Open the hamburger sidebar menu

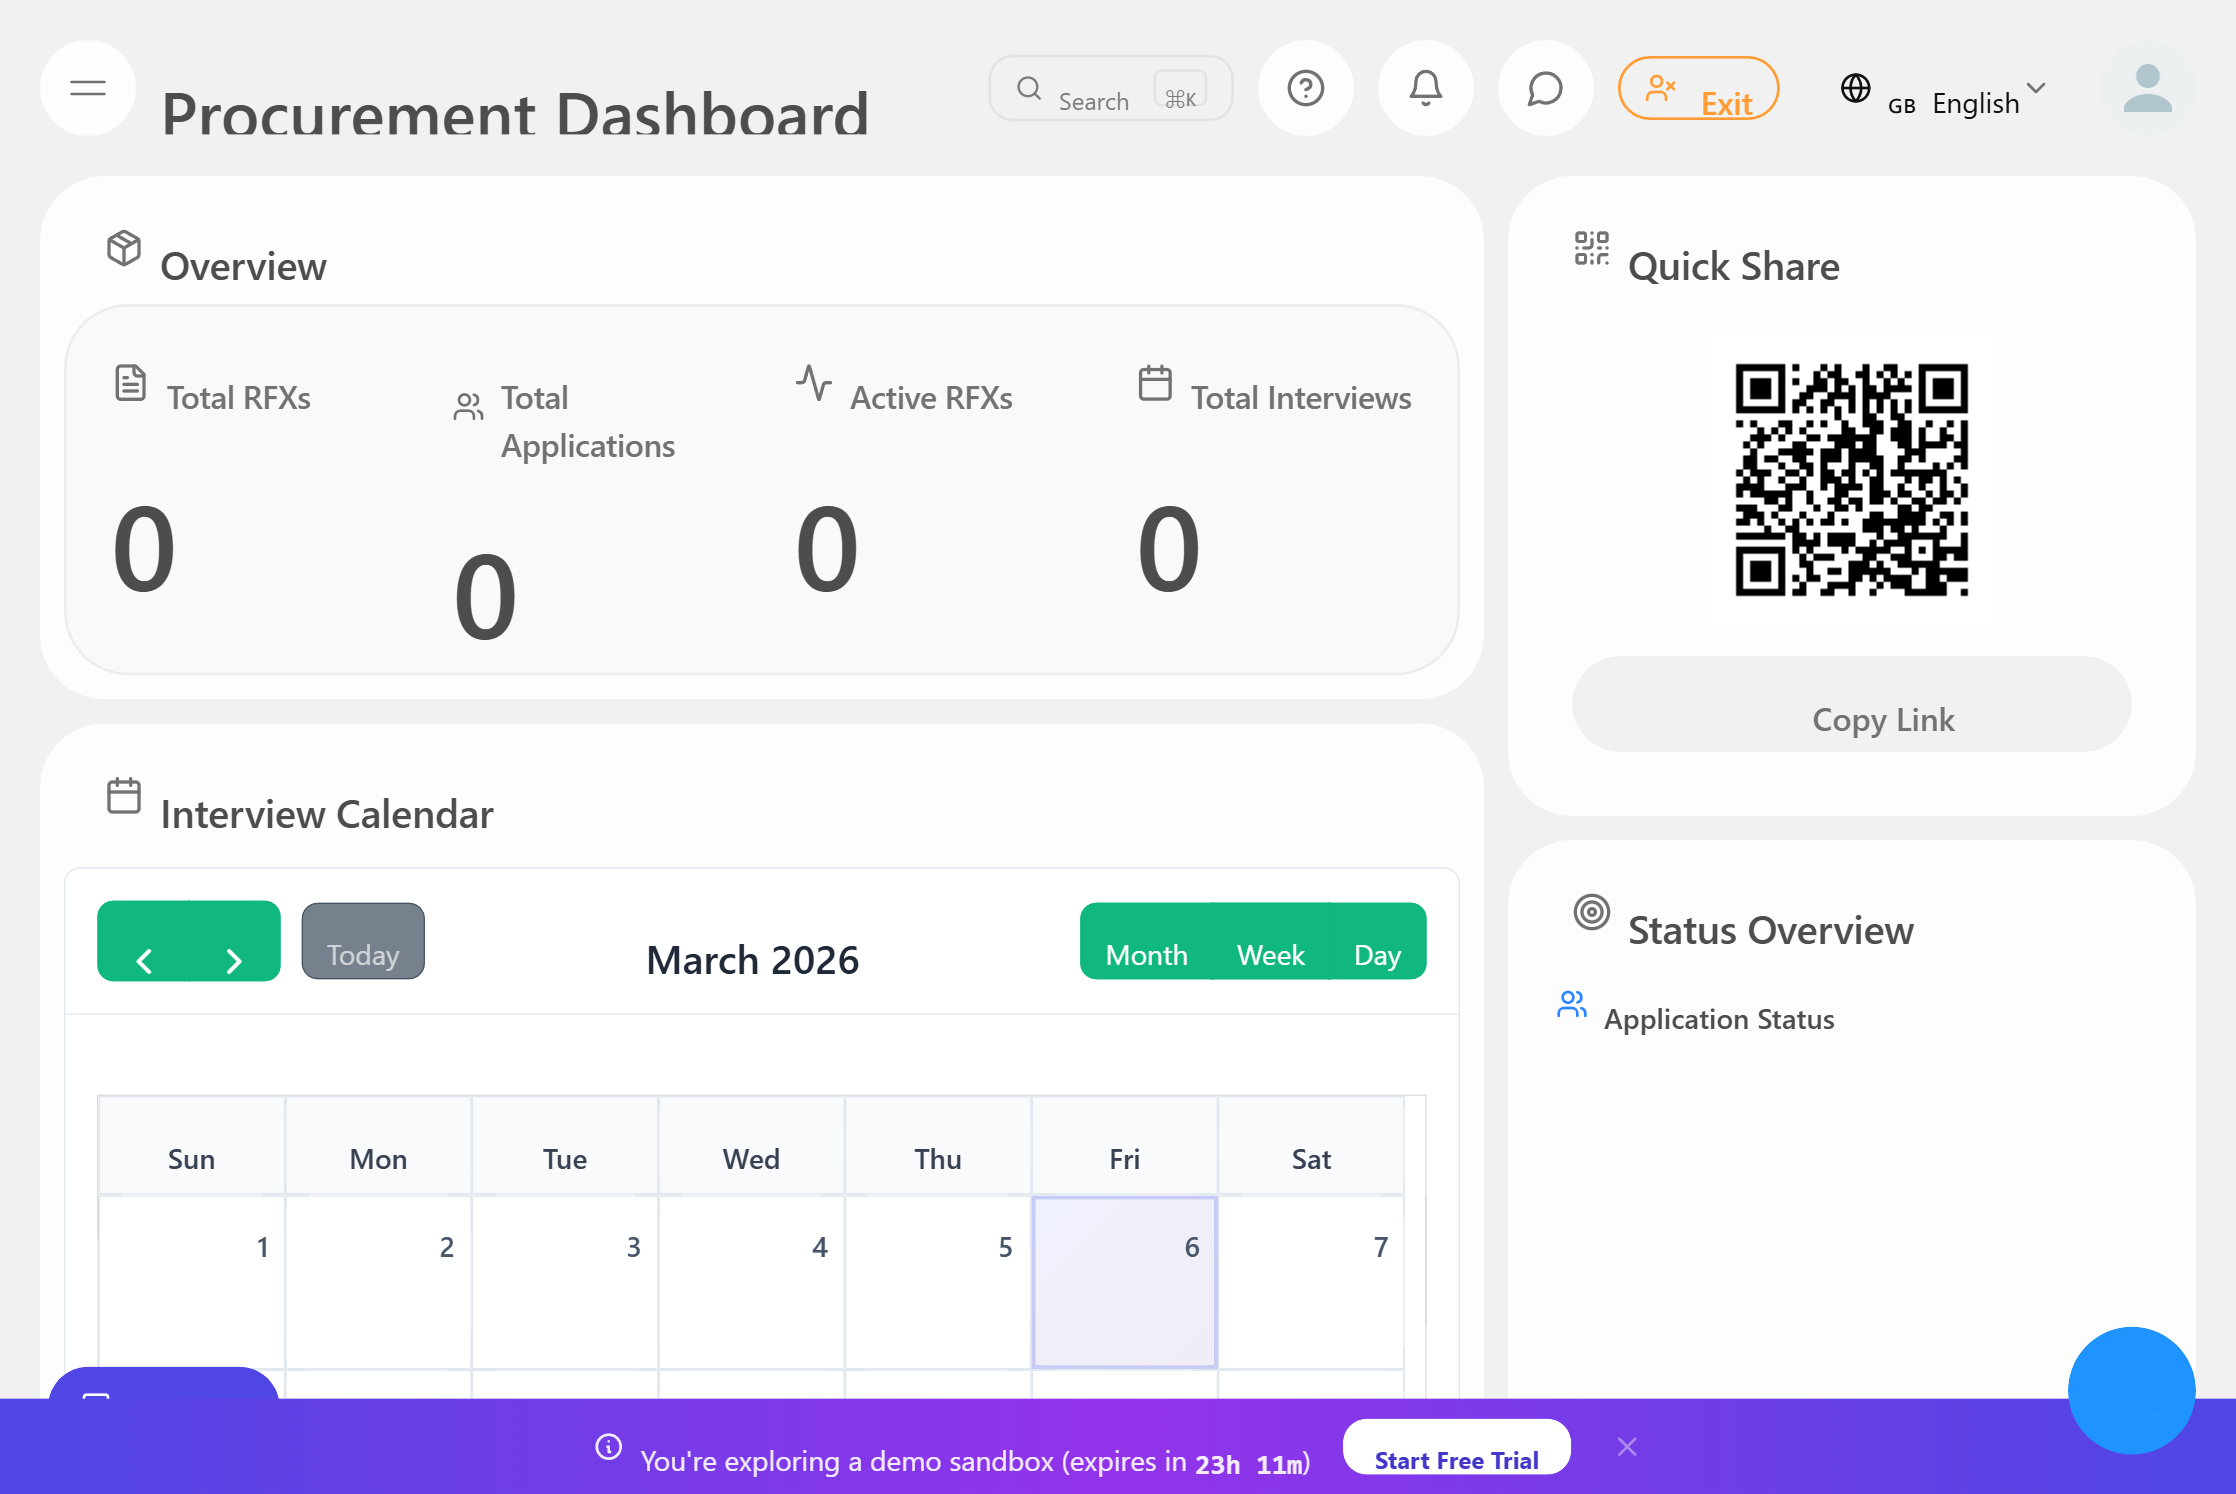[88, 88]
